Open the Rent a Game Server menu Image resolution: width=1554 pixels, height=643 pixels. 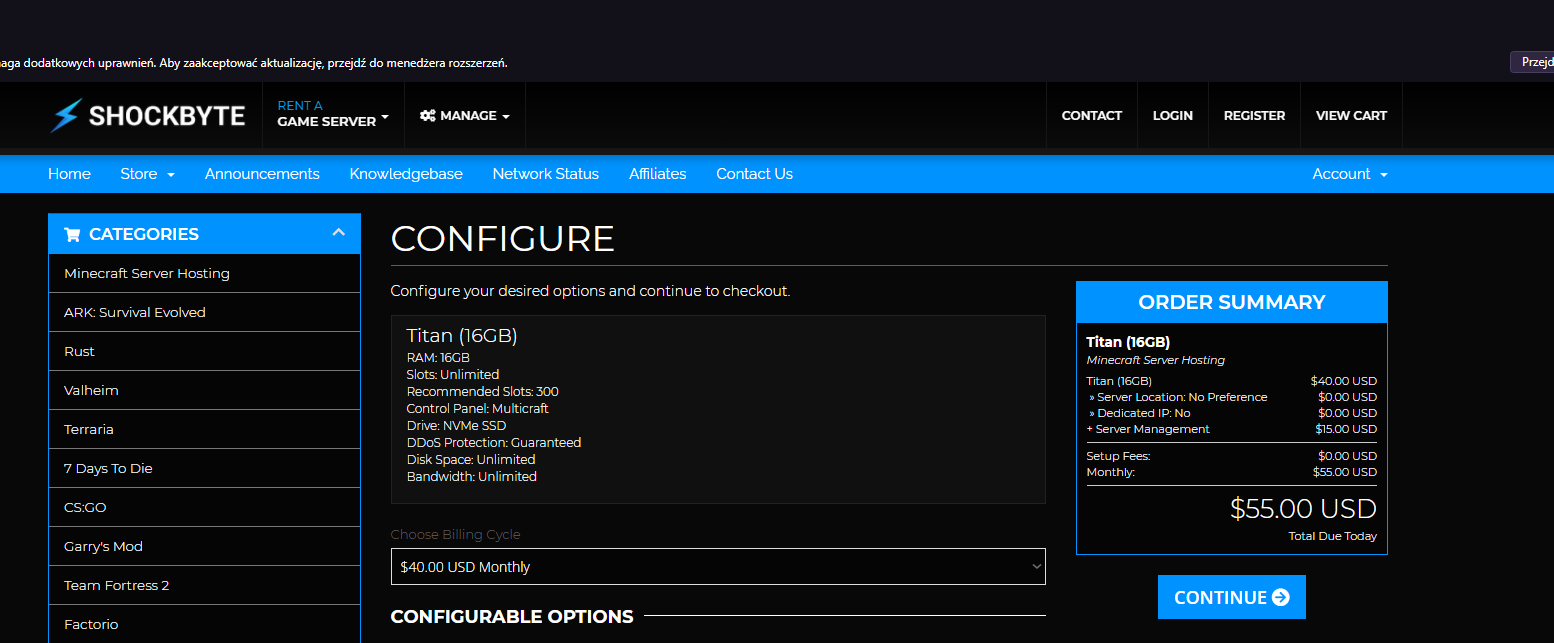pyautogui.click(x=333, y=114)
